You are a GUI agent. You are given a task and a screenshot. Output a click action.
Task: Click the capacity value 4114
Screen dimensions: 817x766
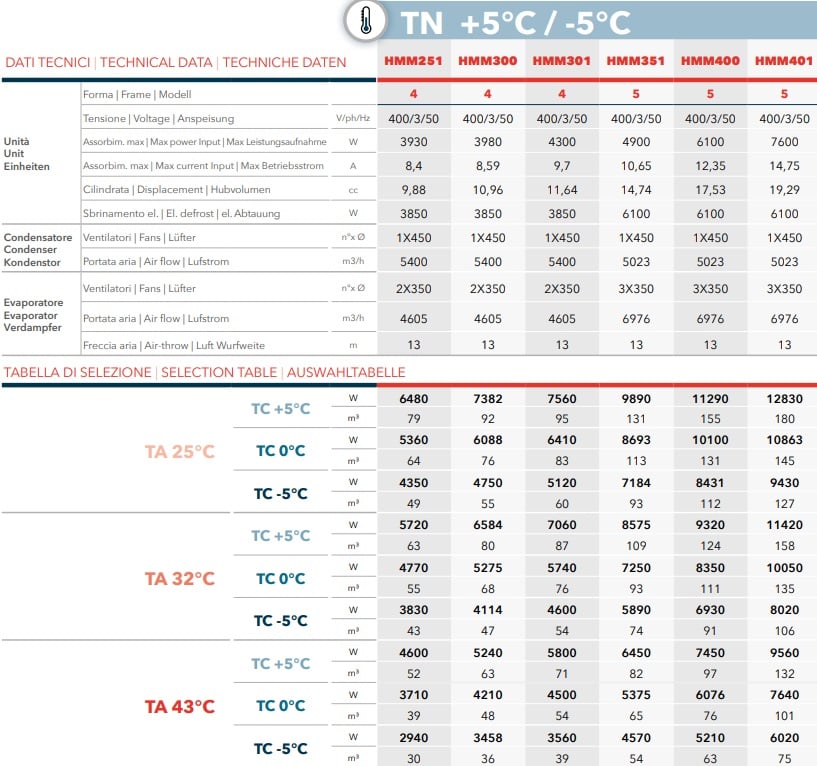pos(488,610)
